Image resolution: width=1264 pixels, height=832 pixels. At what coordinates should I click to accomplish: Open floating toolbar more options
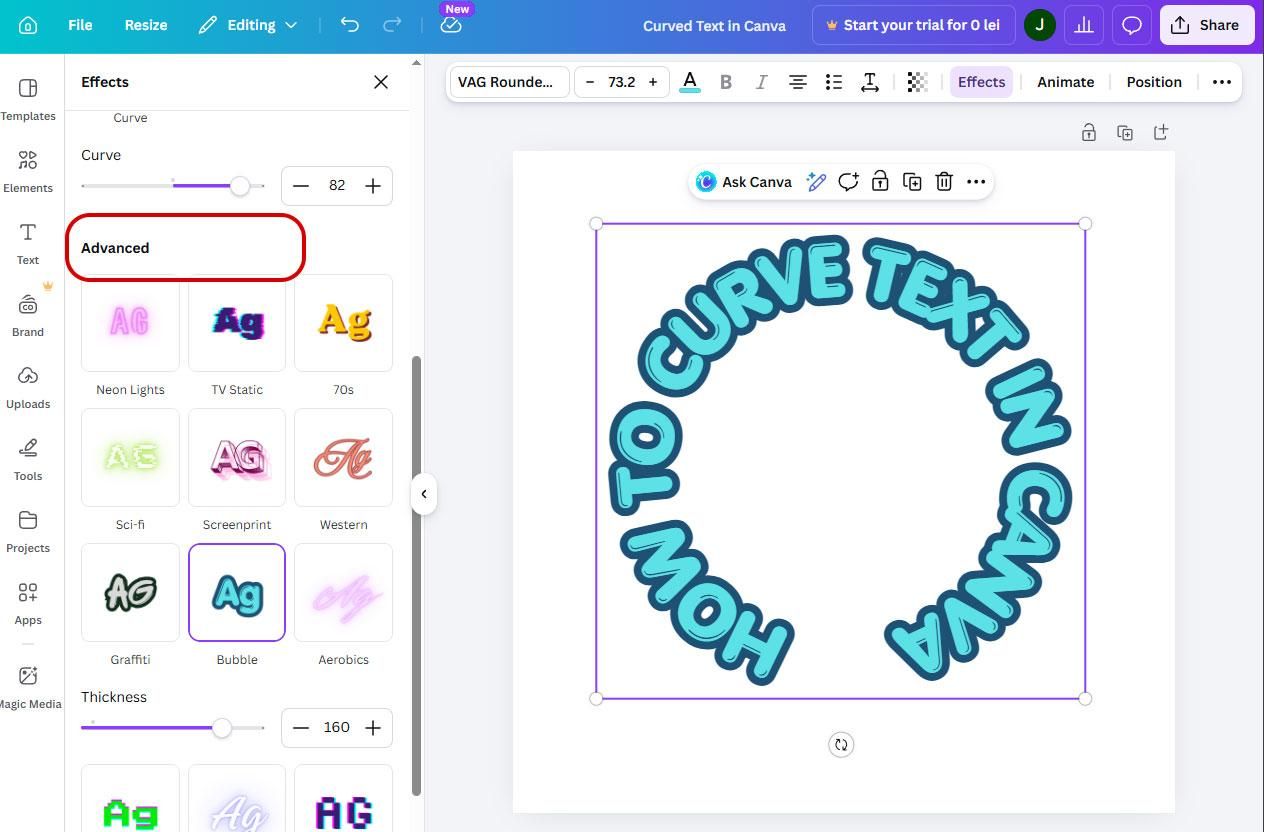point(976,182)
